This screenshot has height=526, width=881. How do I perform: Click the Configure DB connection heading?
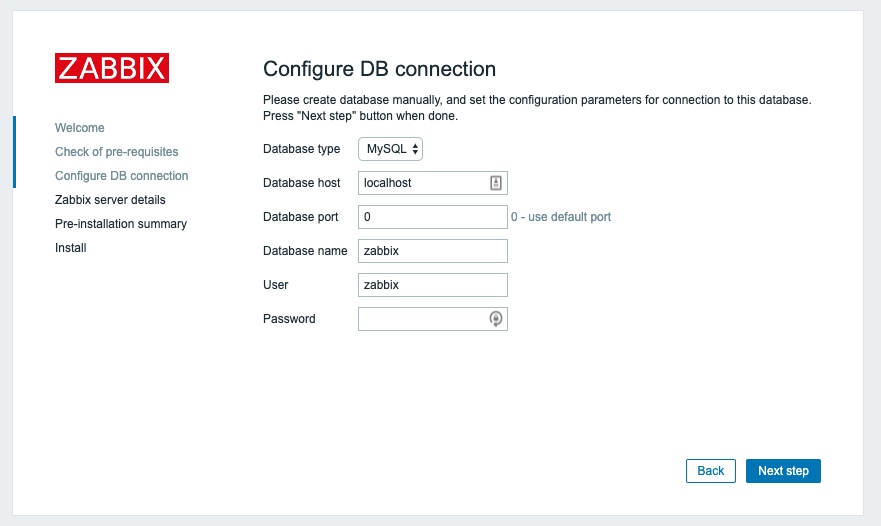pyautogui.click(x=379, y=69)
